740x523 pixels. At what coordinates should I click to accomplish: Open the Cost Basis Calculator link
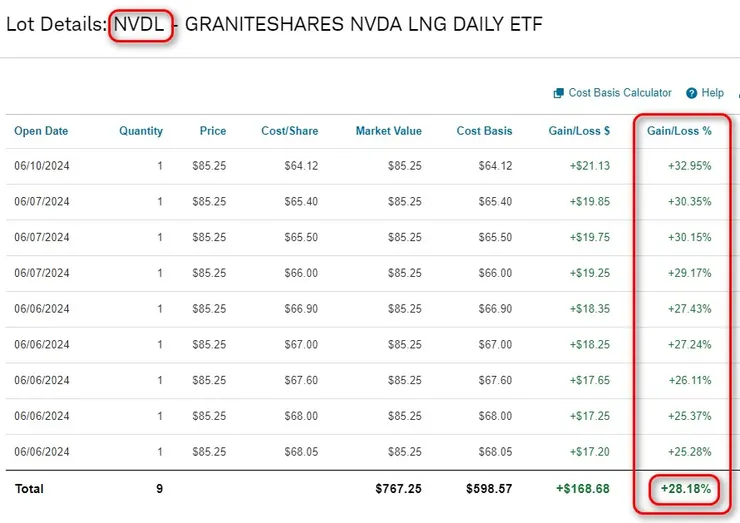point(620,93)
